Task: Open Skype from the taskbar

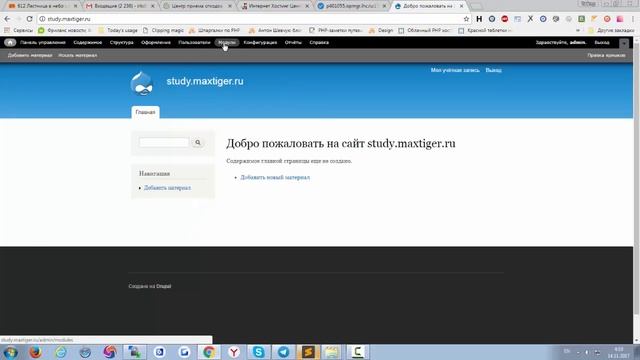Action: pyautogui.click(x=258, y=352)
